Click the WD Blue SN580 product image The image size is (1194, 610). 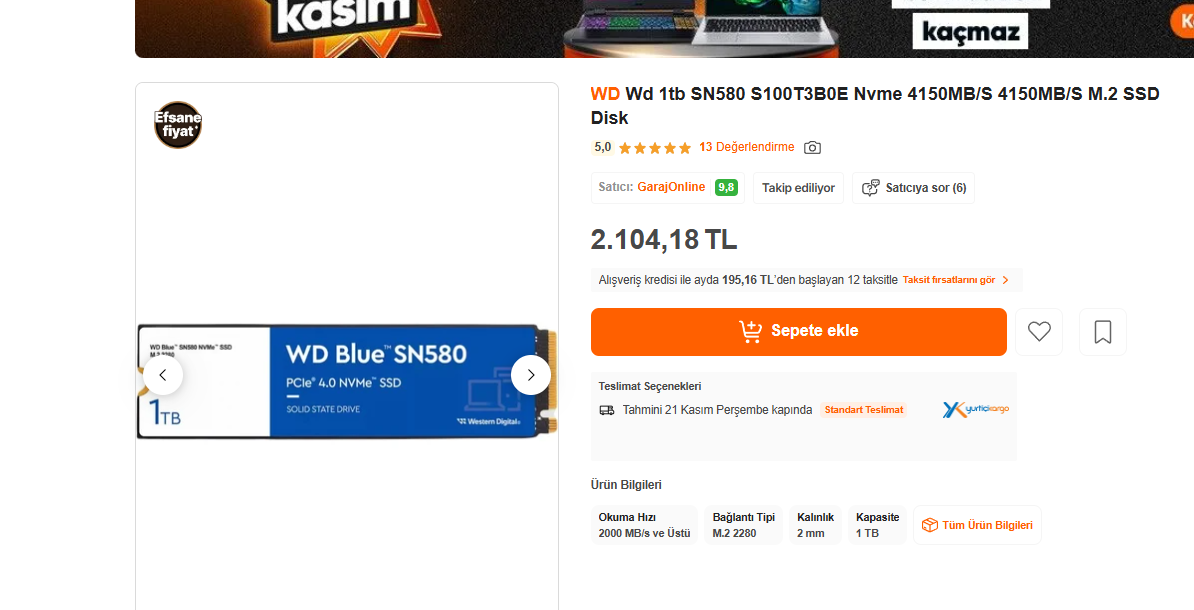[347, 381]
